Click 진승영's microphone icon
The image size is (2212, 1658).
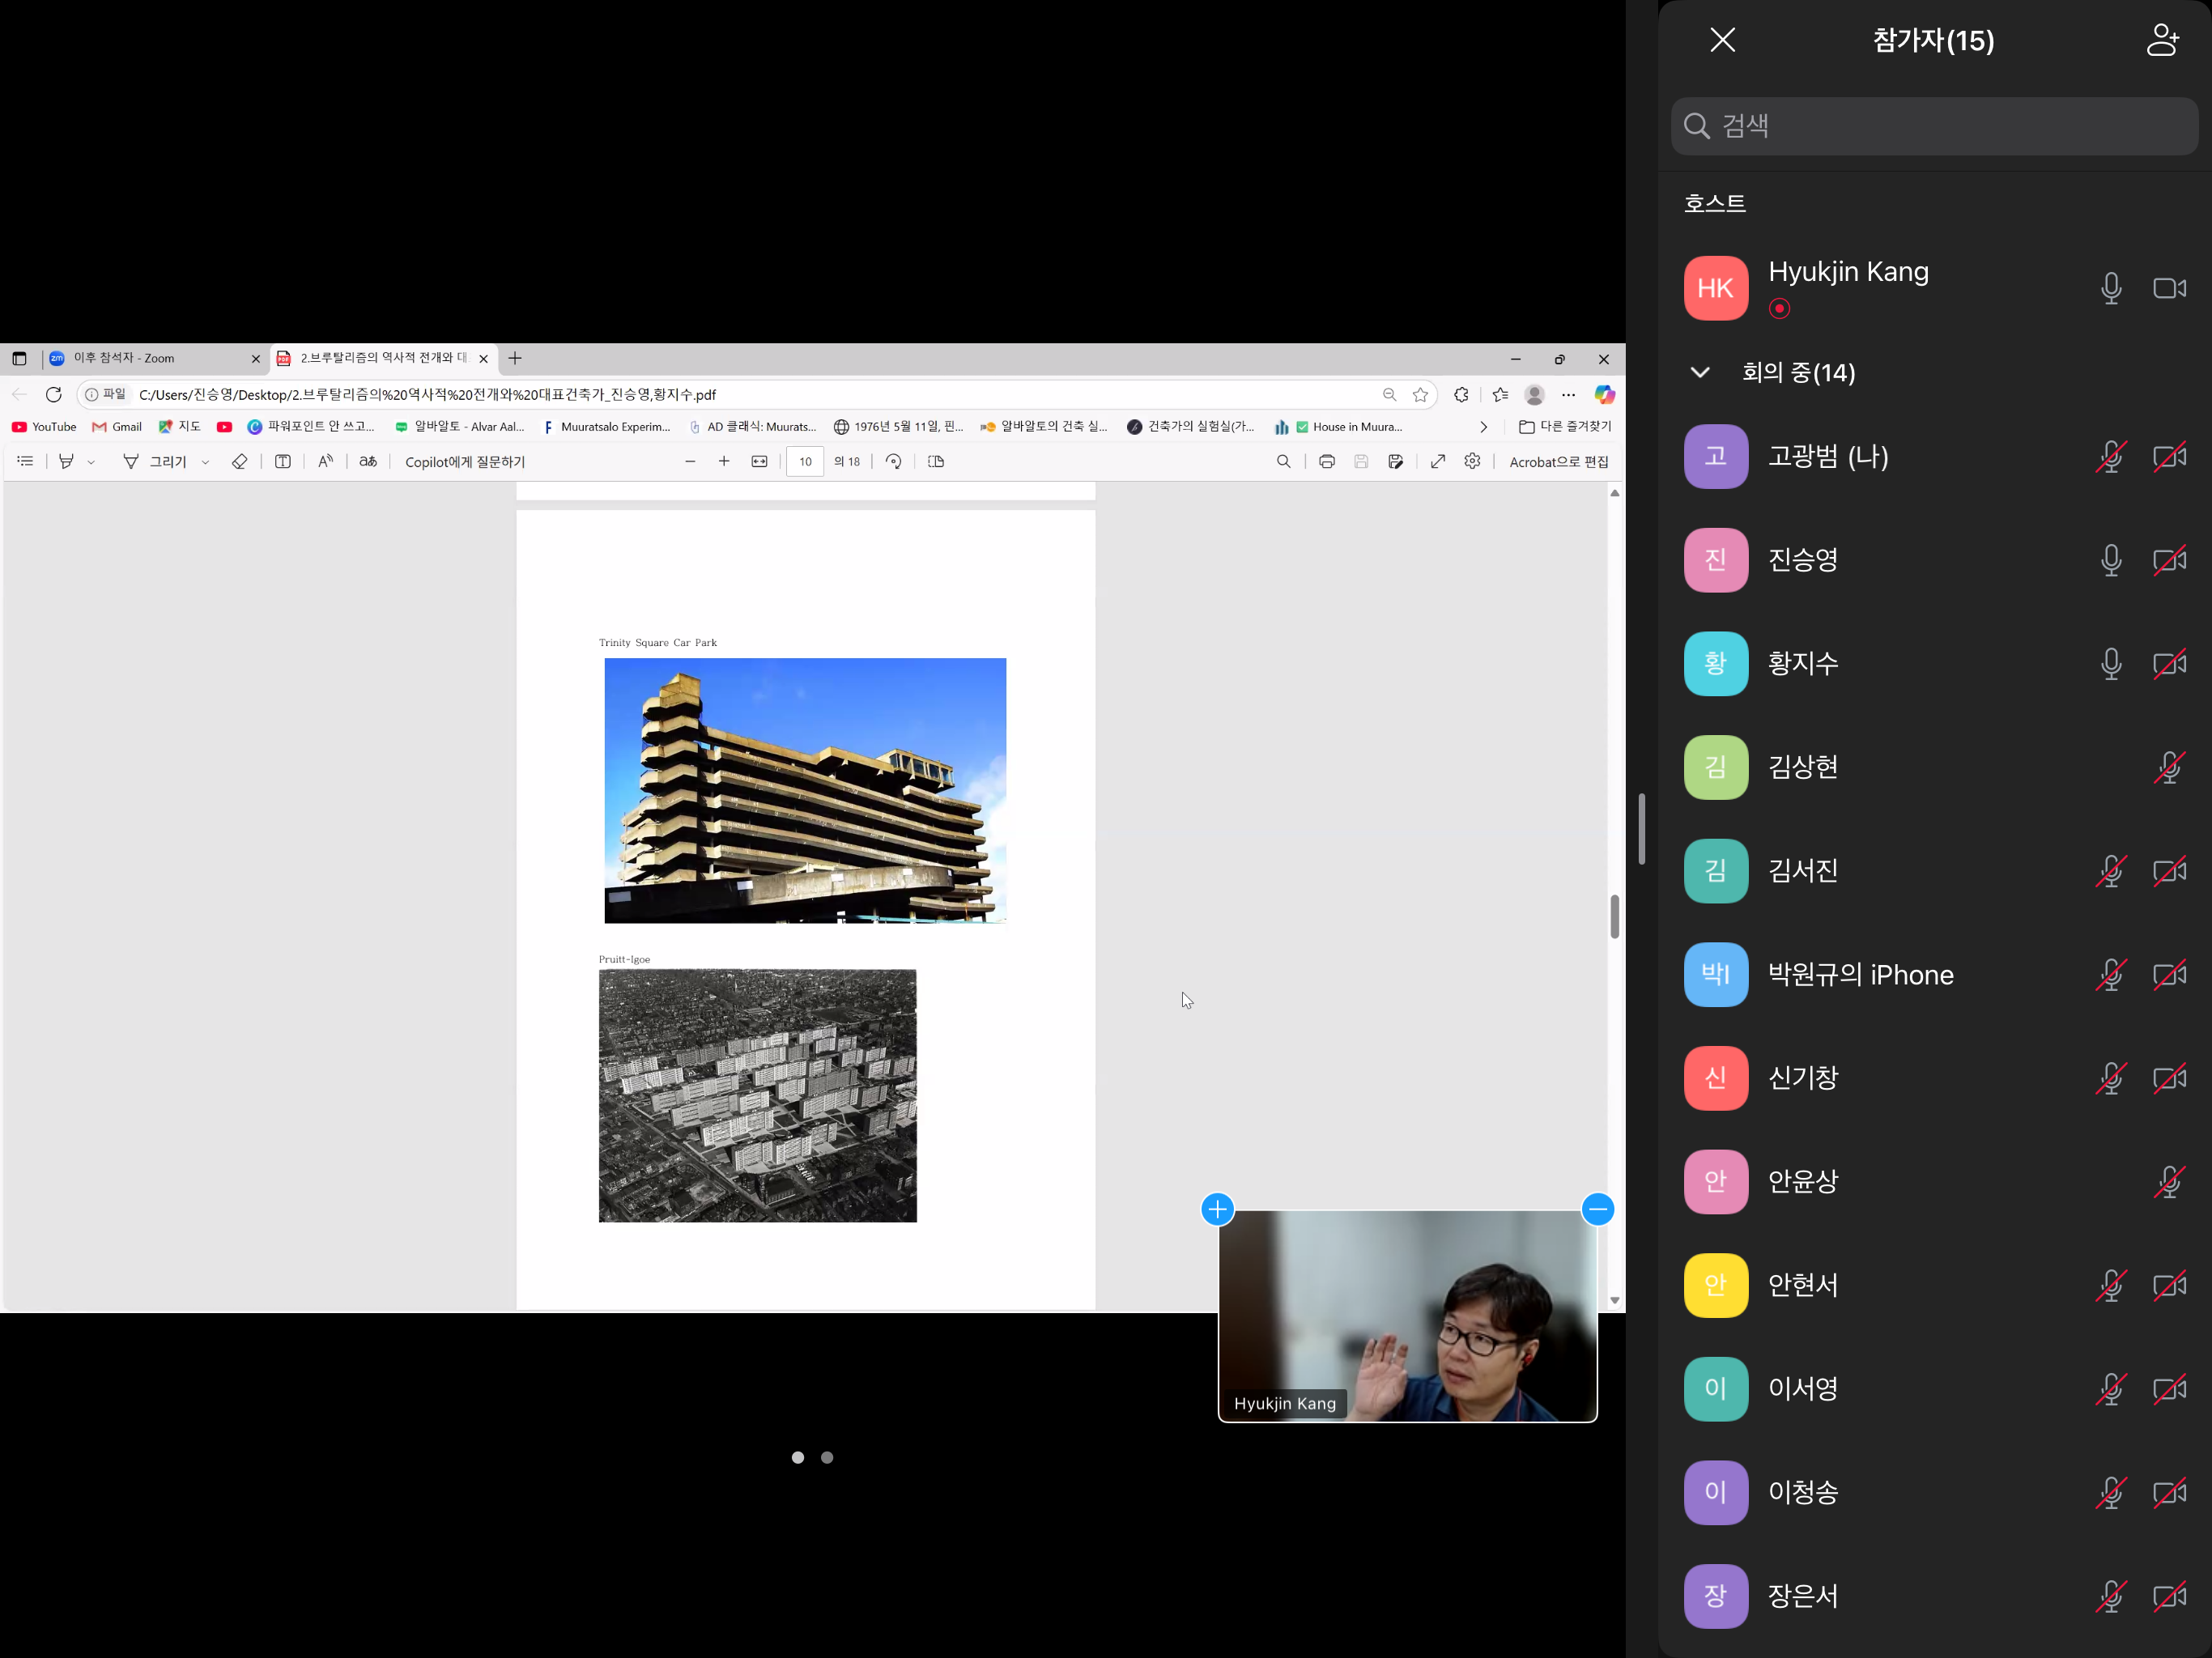[2111, 560]
